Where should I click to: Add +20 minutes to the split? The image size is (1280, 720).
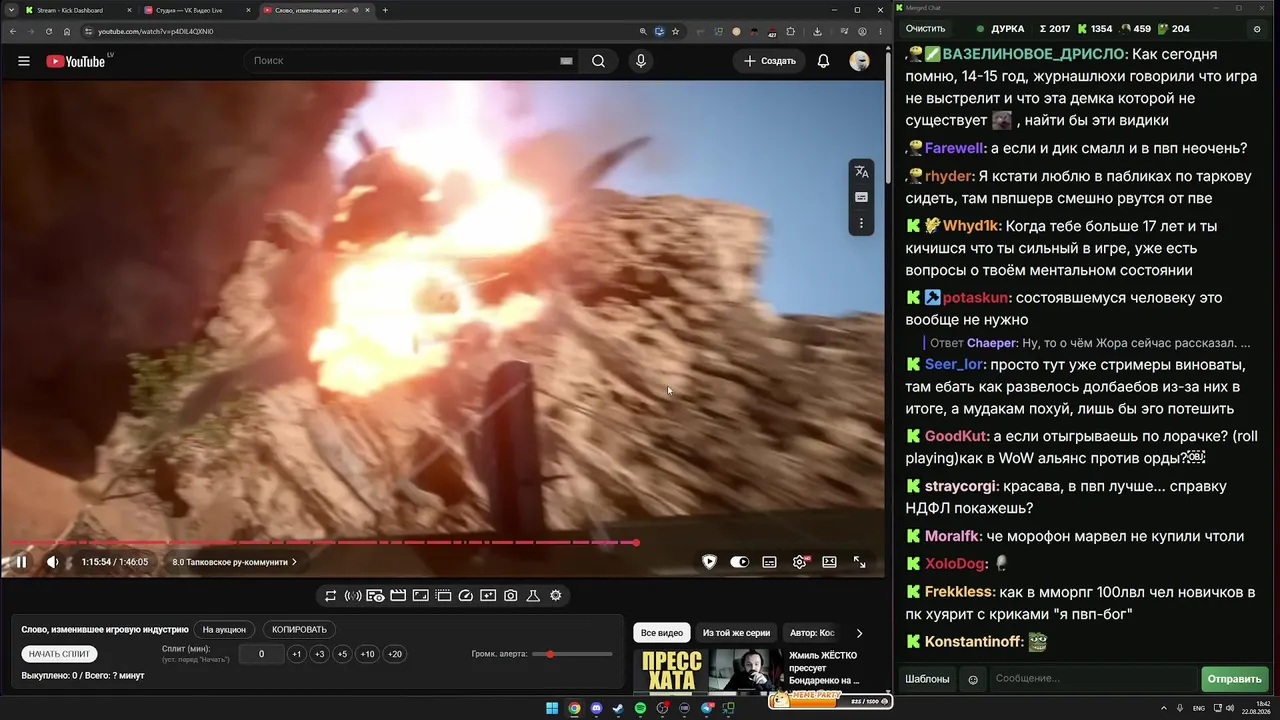(x=395, y=654)
